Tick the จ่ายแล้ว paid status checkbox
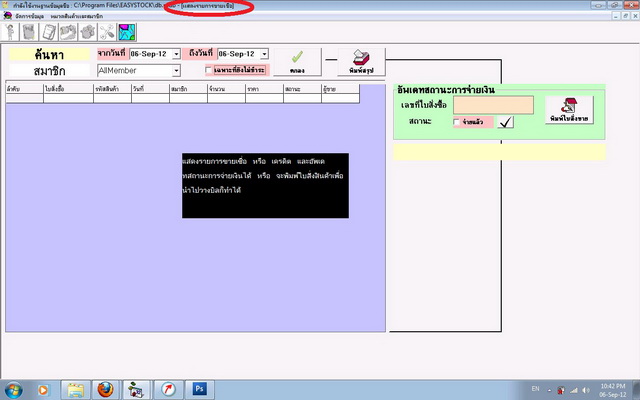Image resolution: width=640 pixels, height=400 pixels. (458, 122)
